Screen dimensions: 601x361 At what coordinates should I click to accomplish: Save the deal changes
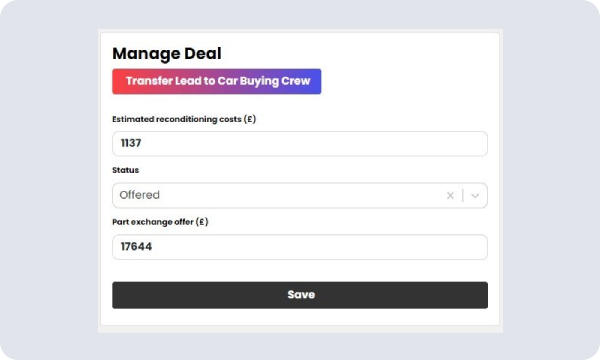[300, 295]
